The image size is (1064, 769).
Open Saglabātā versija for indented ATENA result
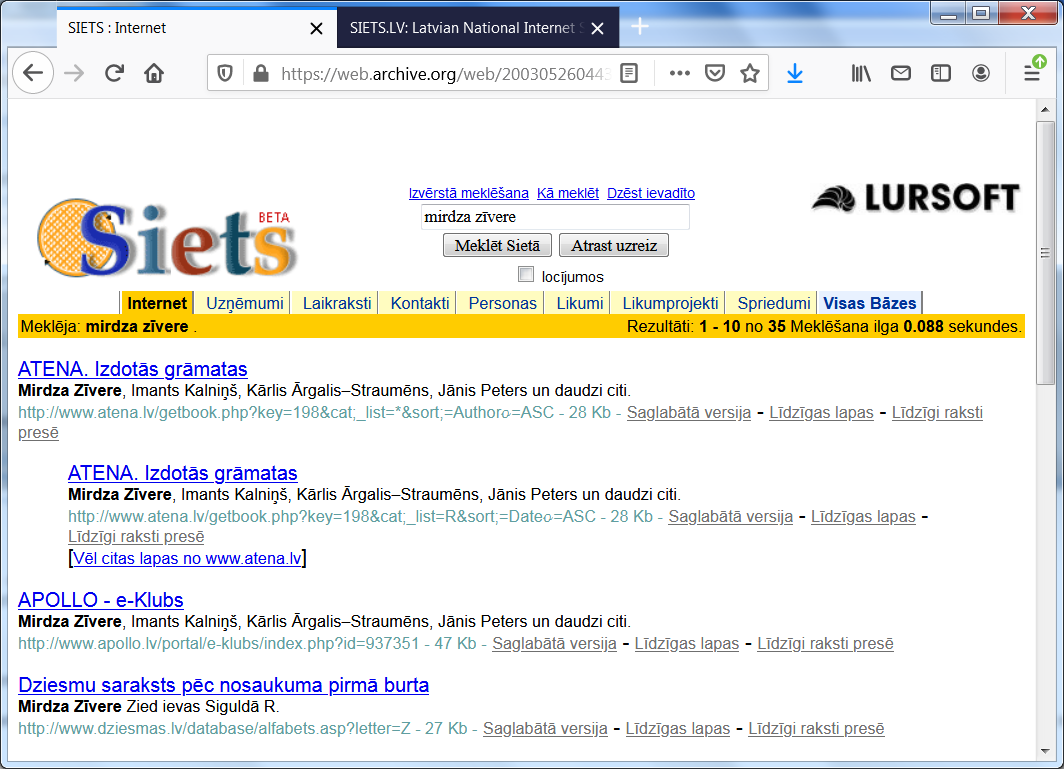pyautogui.click(x=730, y=517)
